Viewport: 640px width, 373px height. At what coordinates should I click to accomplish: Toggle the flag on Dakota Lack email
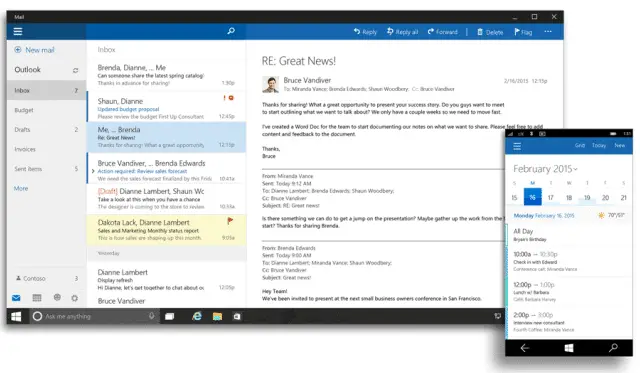coord(230,221)
